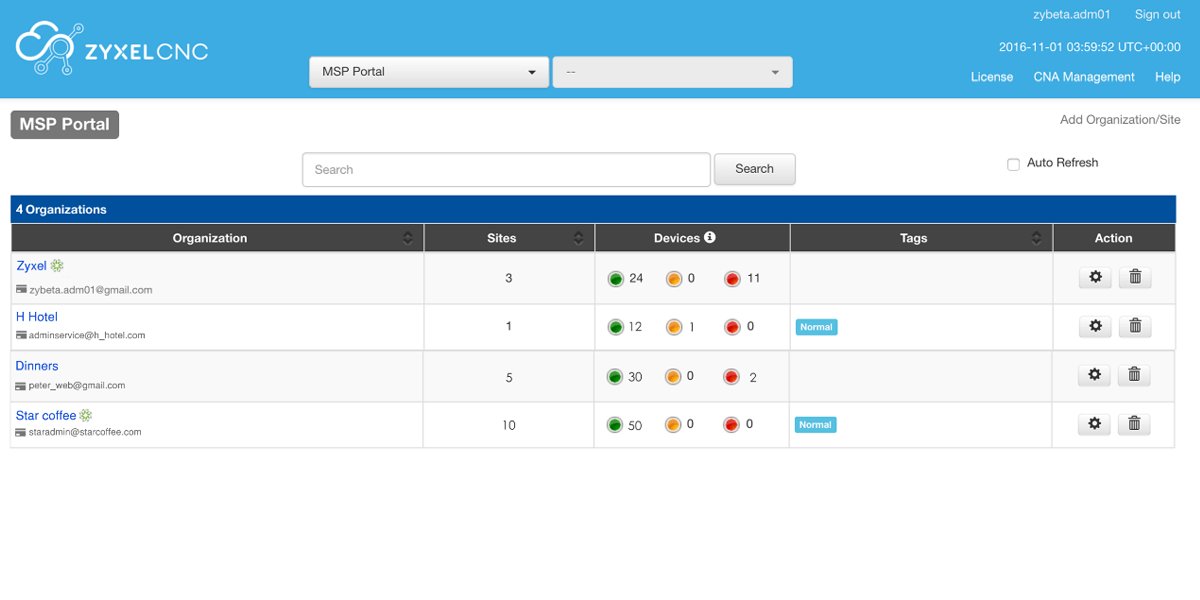Click the Search button

click(754, 169)
